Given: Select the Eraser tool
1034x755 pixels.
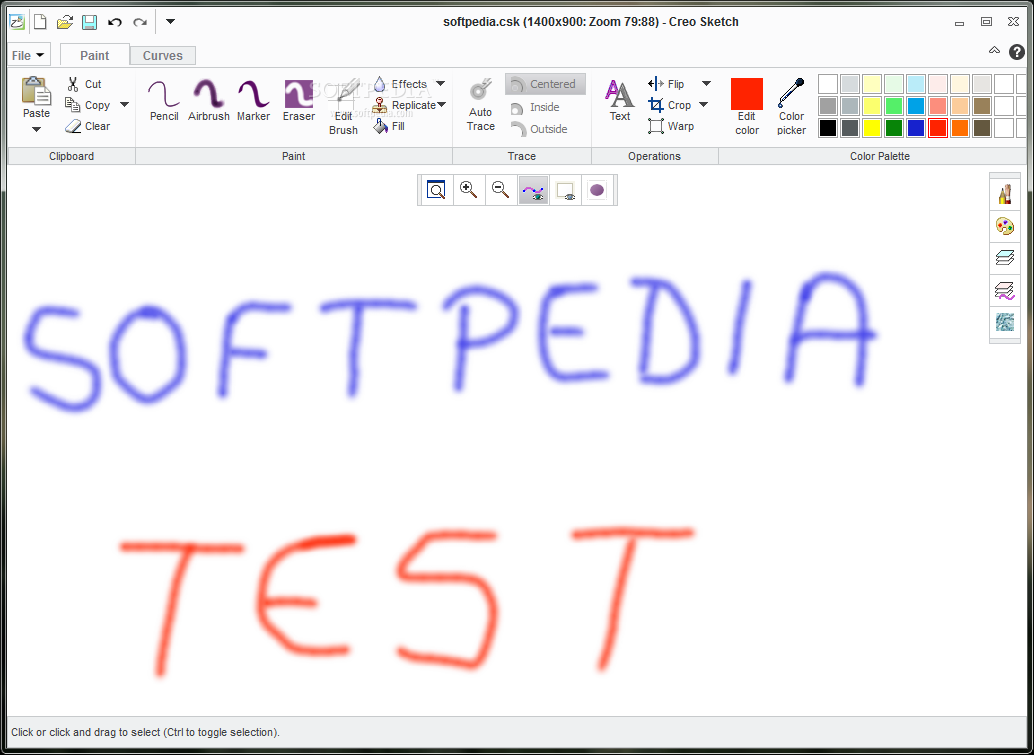Looking at the screenshot, I should pyautogui.click(x=299, y=100).
